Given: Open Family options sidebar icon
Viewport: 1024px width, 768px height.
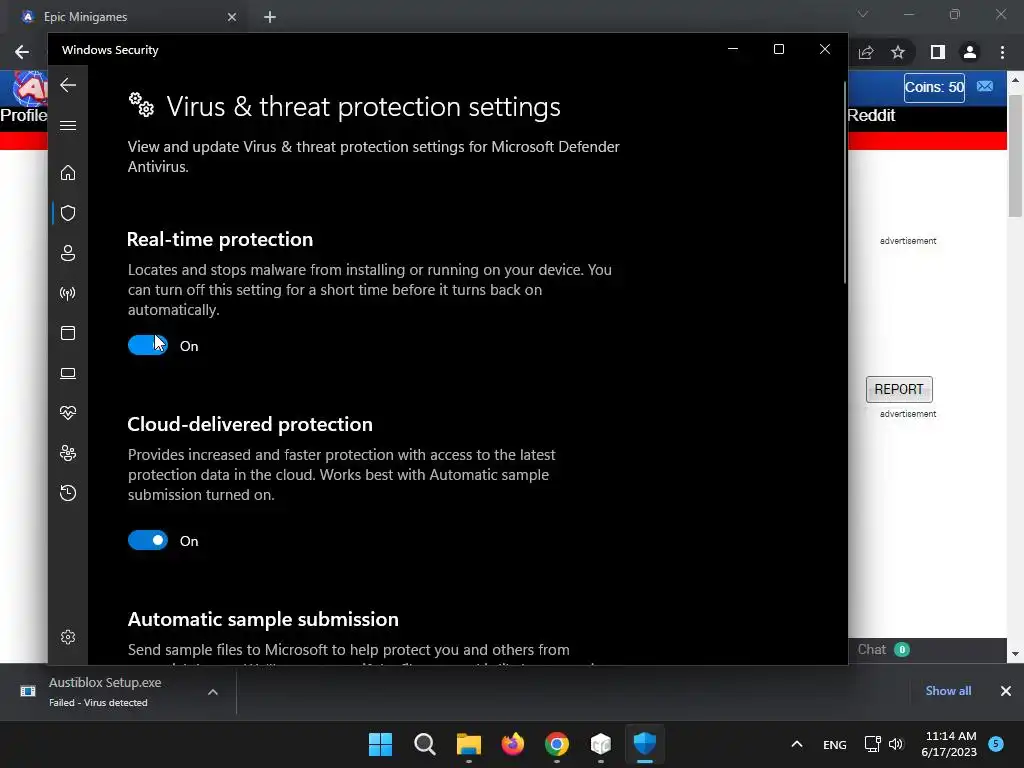Looking at the screenshot, I should tap(68, 453).
